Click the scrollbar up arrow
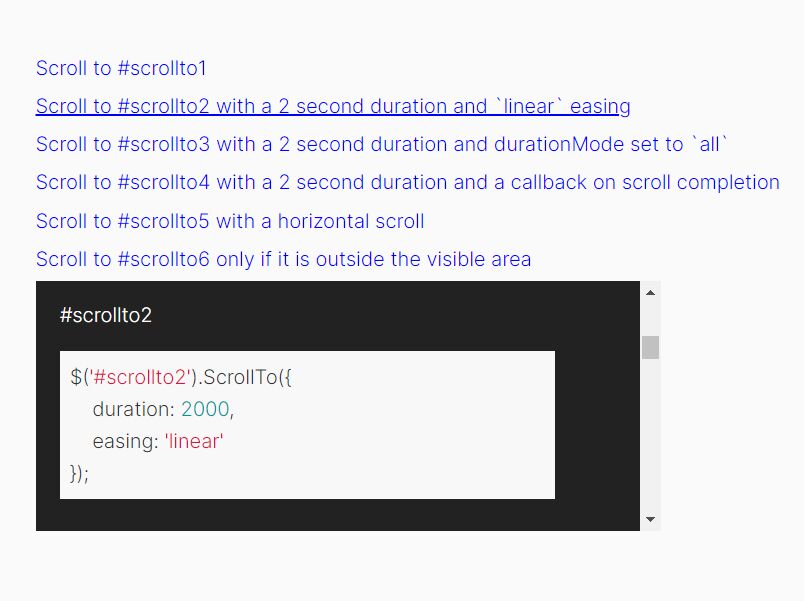This screenshot has width=804, height=601. pyautogui.click(x=650, y=293)
